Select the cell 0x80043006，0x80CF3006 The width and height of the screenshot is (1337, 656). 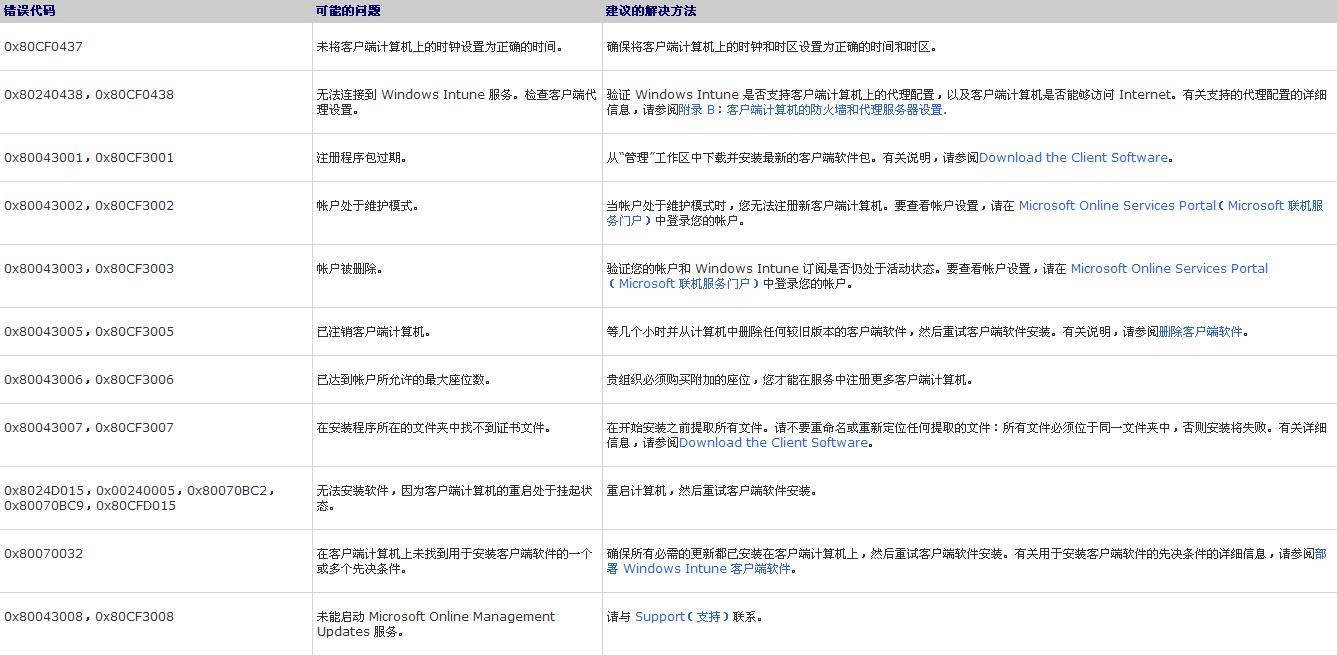coord(89,380)
